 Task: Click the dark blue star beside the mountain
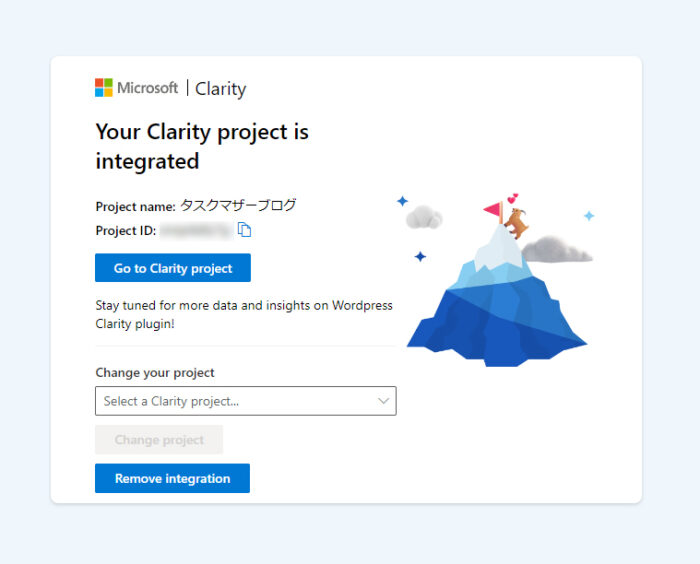(x=420, y=256)
